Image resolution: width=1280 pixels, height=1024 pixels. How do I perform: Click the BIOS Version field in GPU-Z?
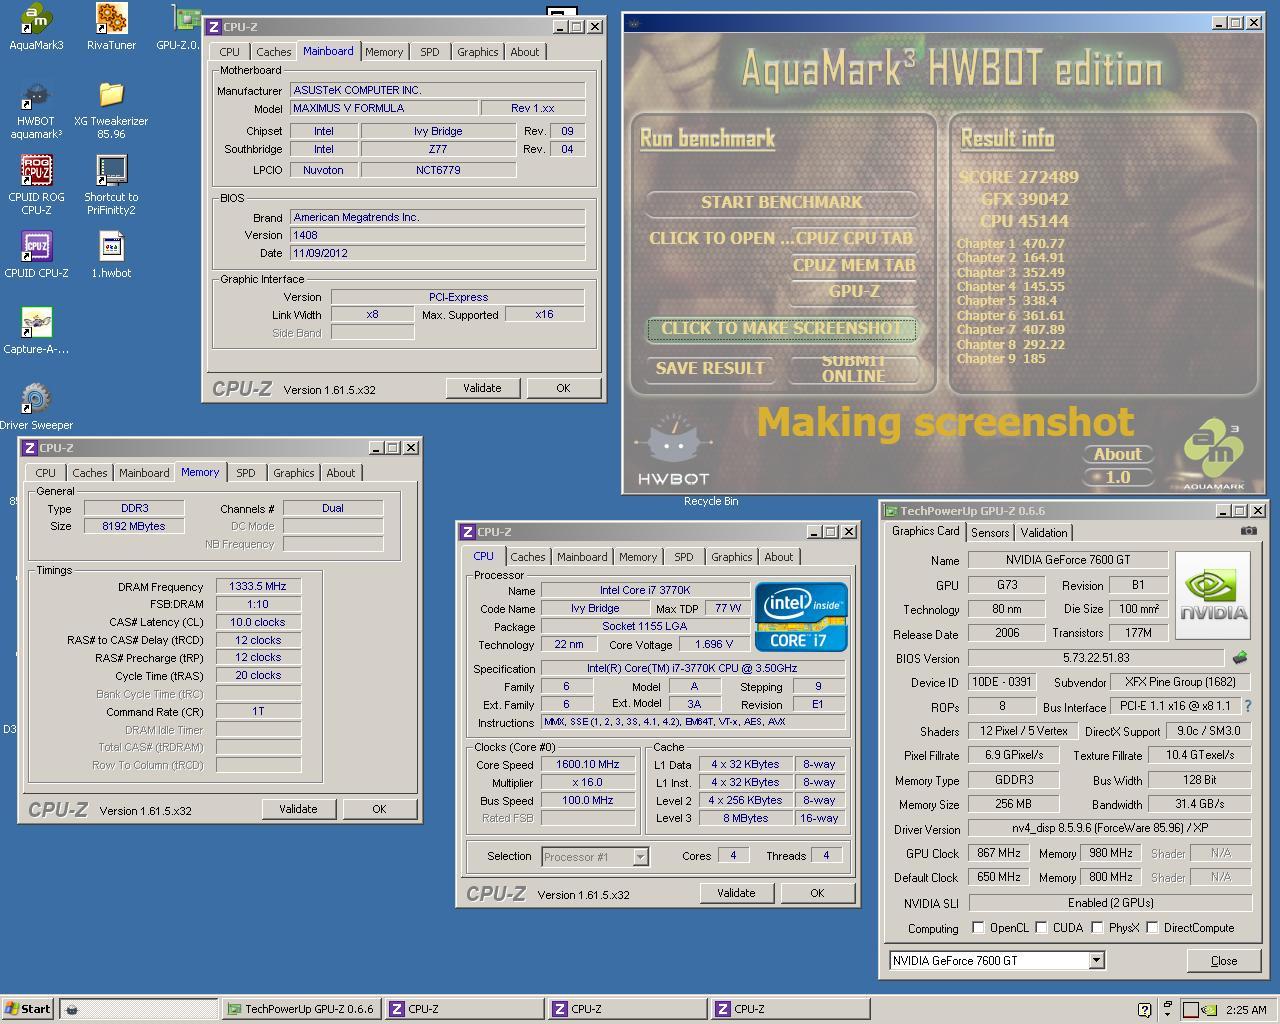click(x=1096, y=658)
